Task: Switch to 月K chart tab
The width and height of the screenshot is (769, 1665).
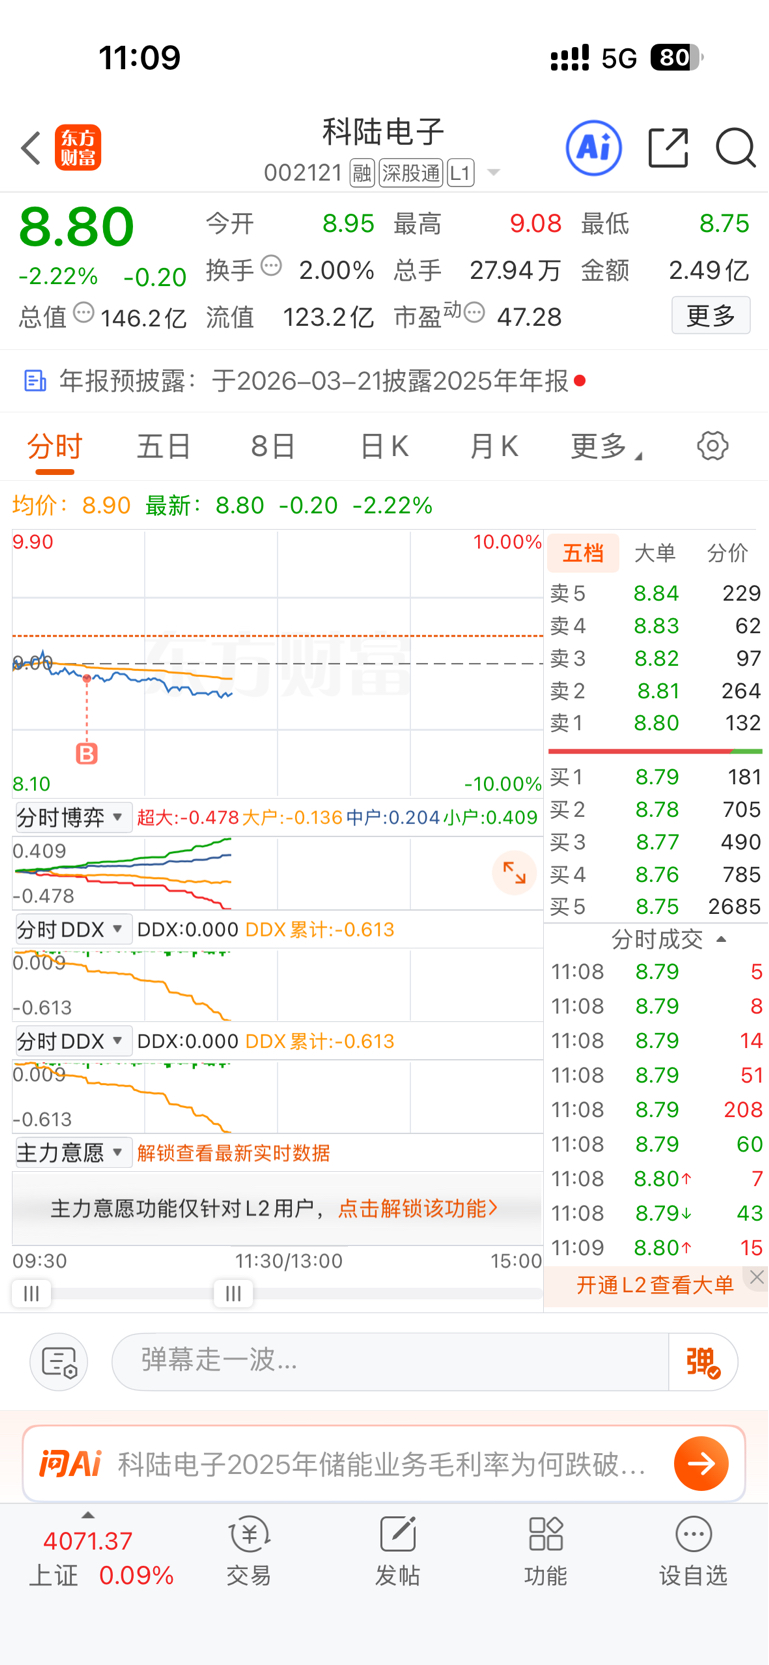Action: (x=494, y=446)
